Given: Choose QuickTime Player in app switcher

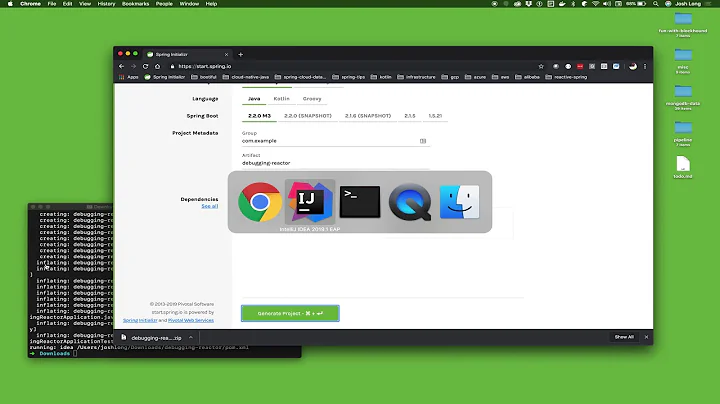Looking at the screenshot, I should pyautogui.click(x=409, y=202).
